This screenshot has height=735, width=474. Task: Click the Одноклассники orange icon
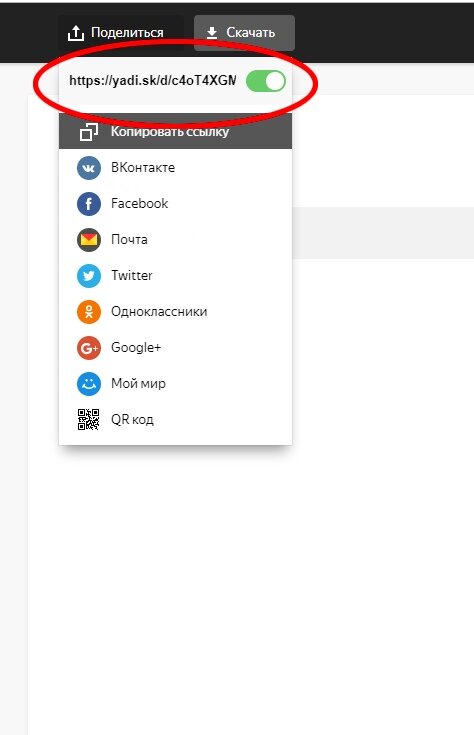point(89,312)
